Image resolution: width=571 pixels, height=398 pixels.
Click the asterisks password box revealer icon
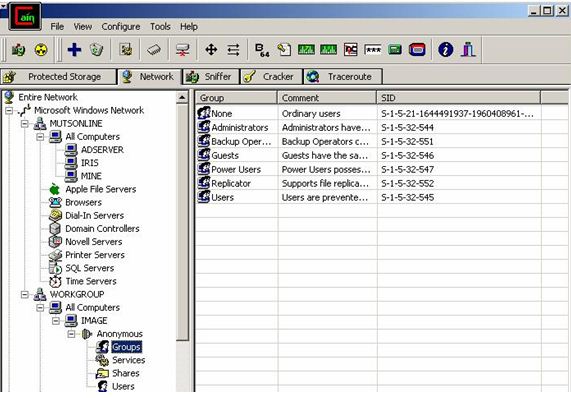(373, 50)
